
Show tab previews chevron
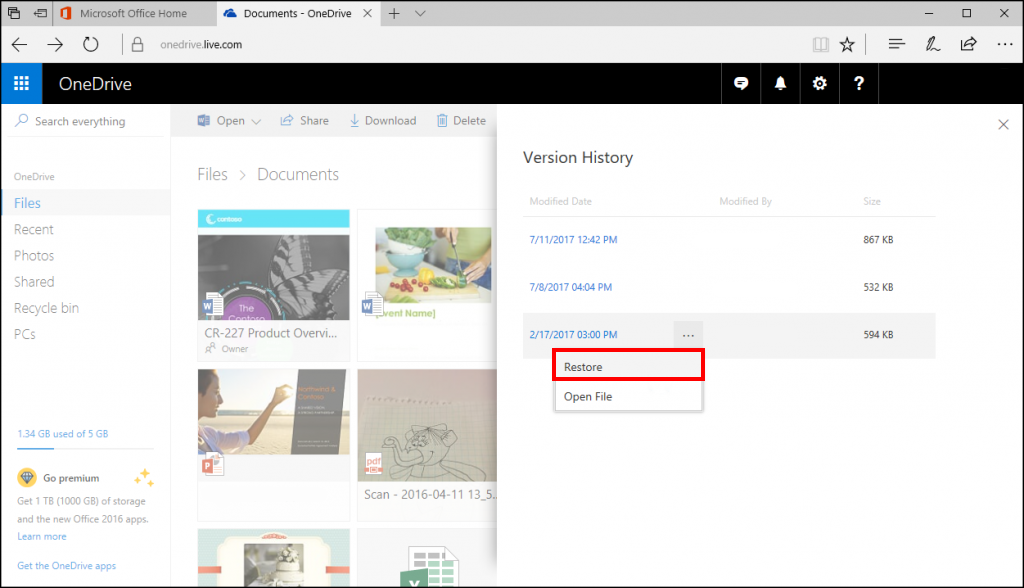420,13
